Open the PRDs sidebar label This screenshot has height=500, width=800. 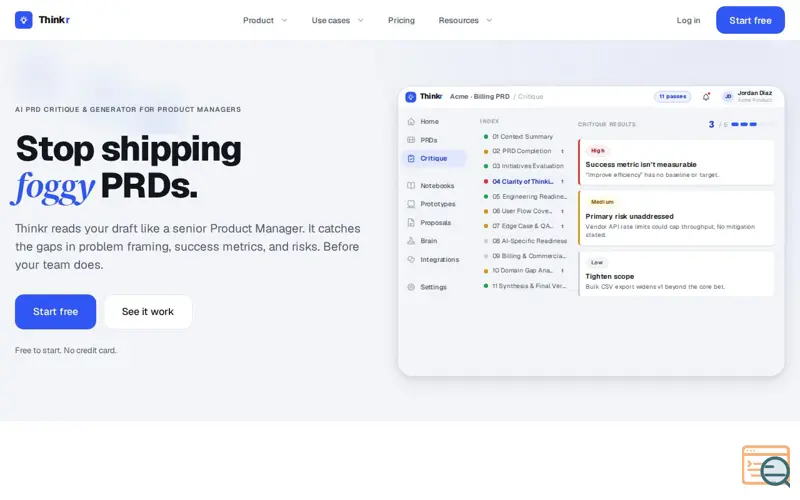(429, 140)
